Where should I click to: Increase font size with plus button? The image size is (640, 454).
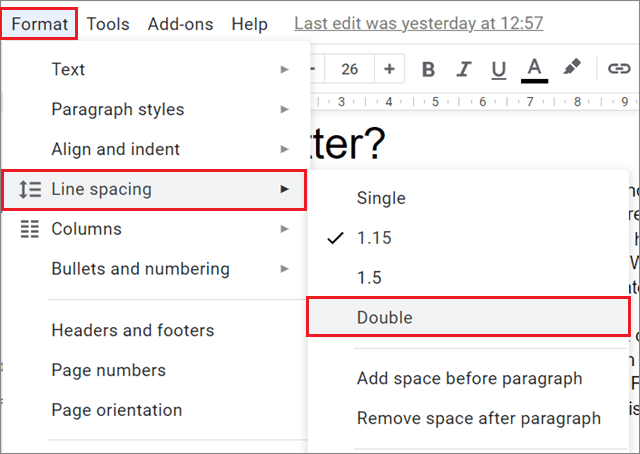coord(389,69)
